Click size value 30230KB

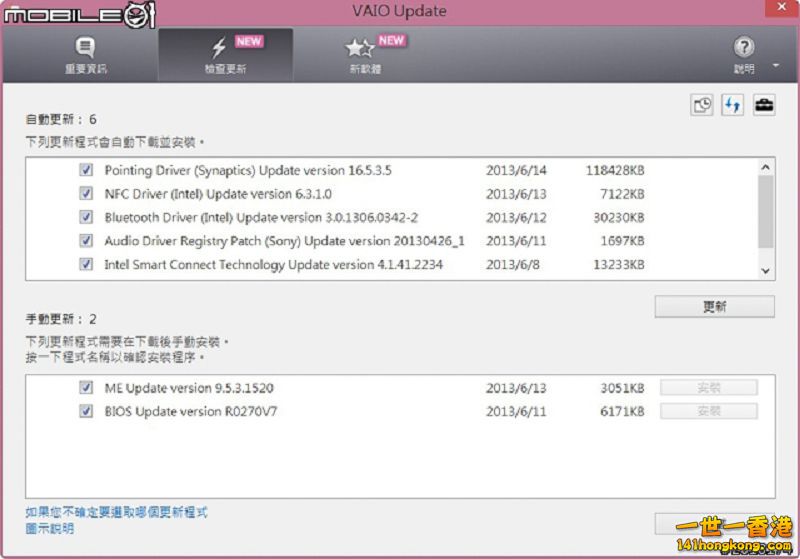(618, 218)
